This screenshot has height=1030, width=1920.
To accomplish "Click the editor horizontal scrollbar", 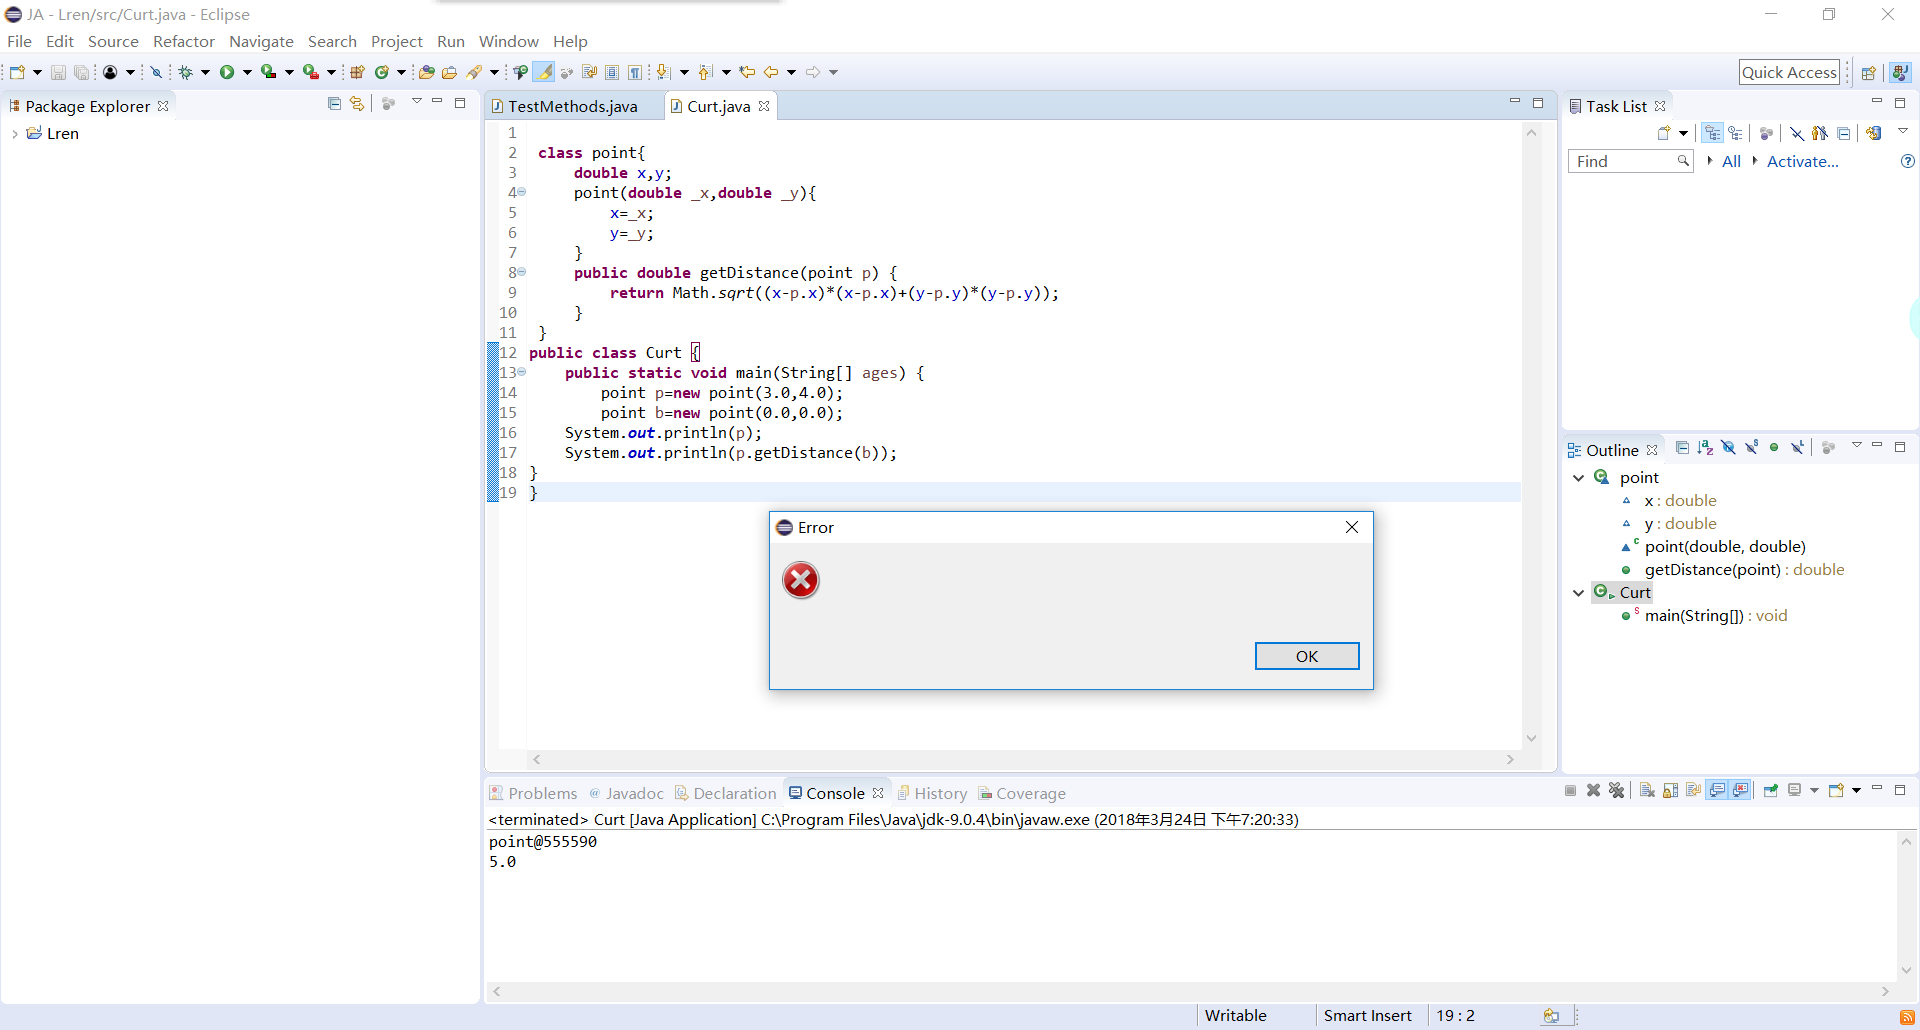I will tap(1023, 760).
